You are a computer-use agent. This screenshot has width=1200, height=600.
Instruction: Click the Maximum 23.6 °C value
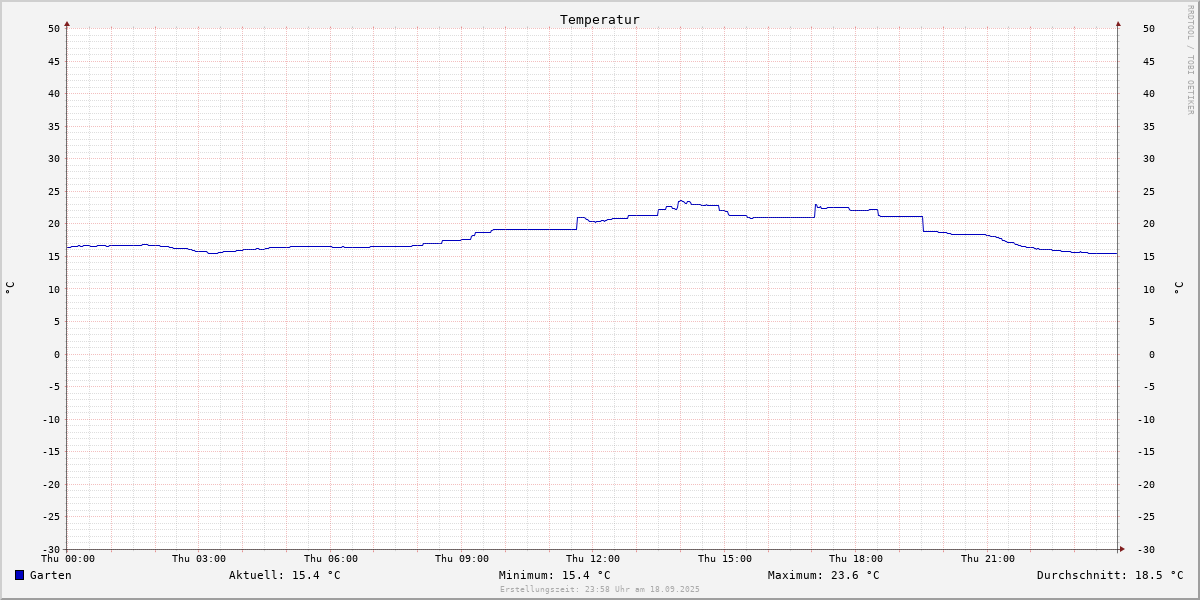823,575
